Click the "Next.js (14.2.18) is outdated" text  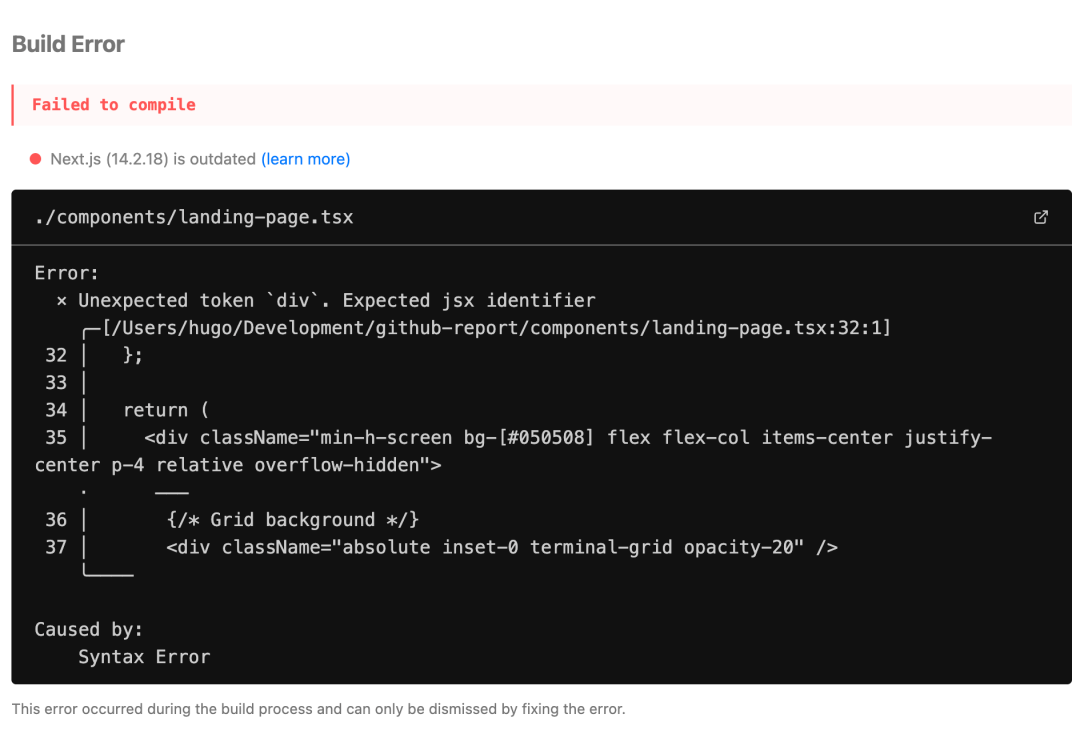(153, 159)
